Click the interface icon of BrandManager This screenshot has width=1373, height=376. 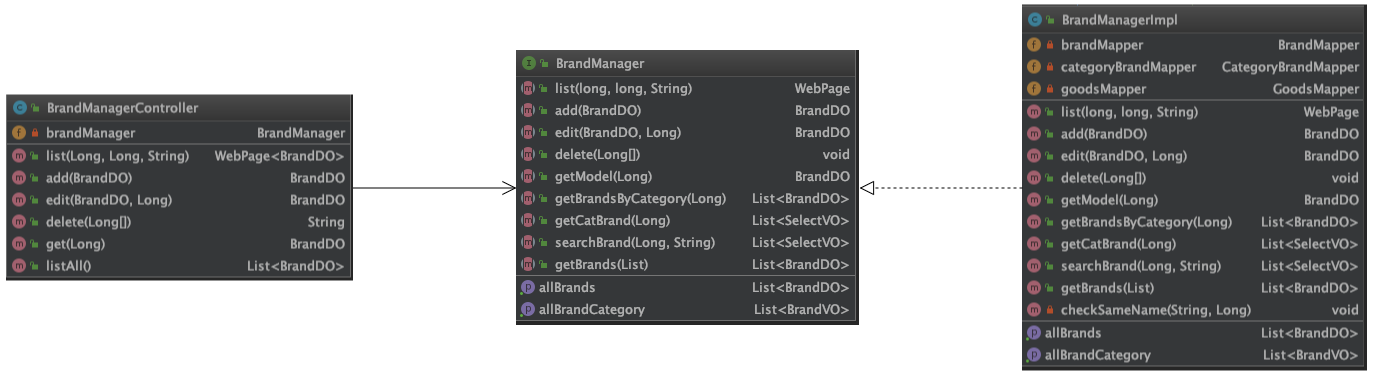click(529, 64)
